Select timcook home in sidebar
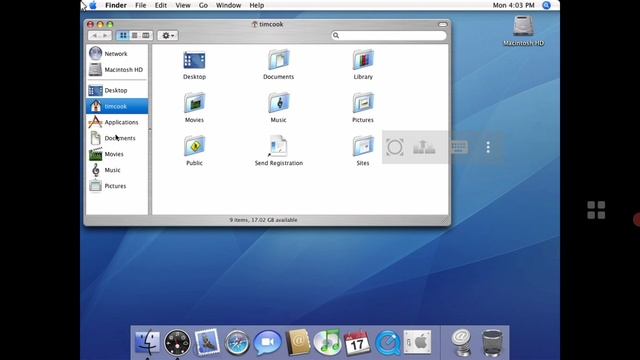Image resolution: width=640 pixels, height=360 pixels. (x=117, y=106)
